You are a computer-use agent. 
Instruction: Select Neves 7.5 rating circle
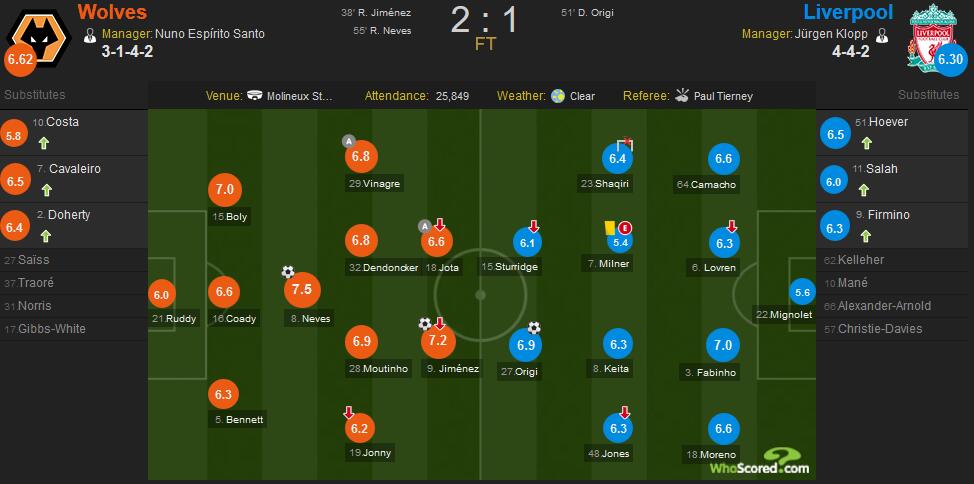click(x=300, y=290)
